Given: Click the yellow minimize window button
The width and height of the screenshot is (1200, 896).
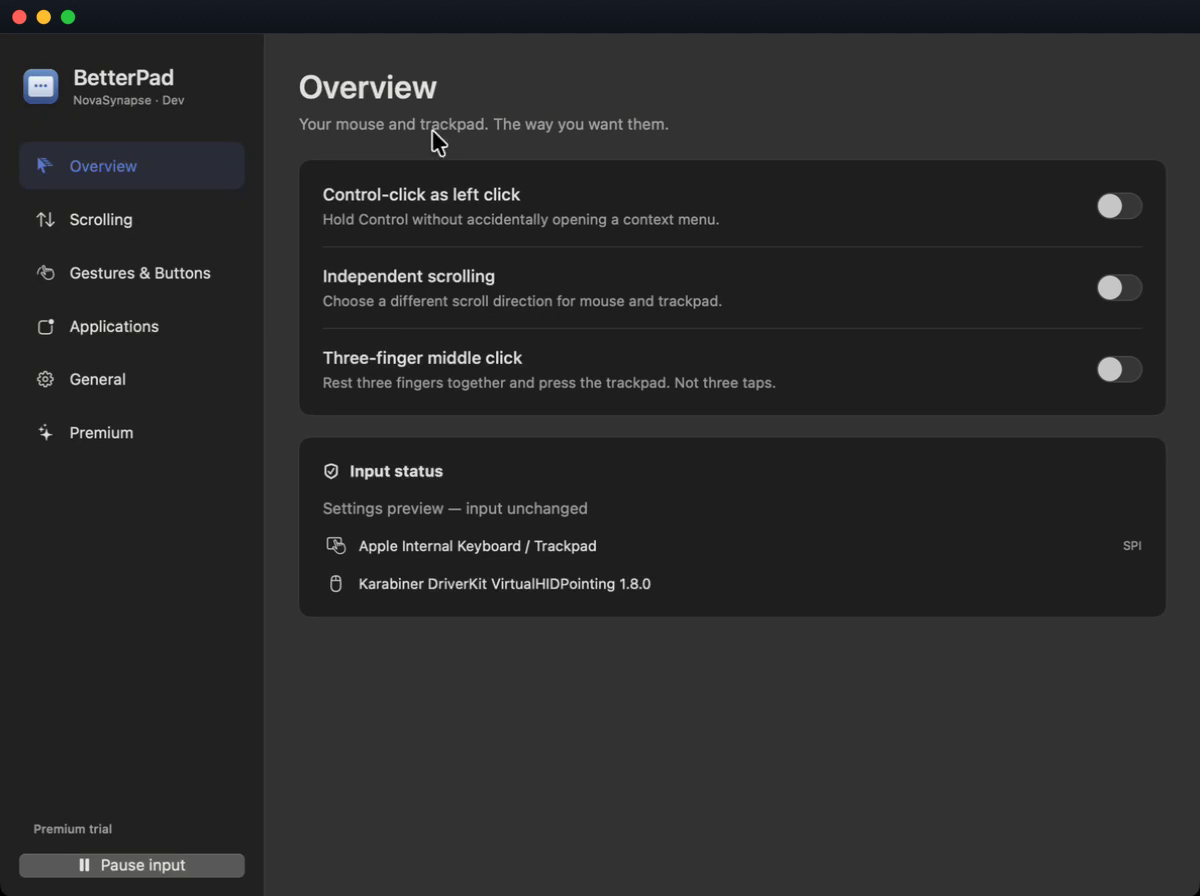Looking at the screenshot, I should point(43,17).
